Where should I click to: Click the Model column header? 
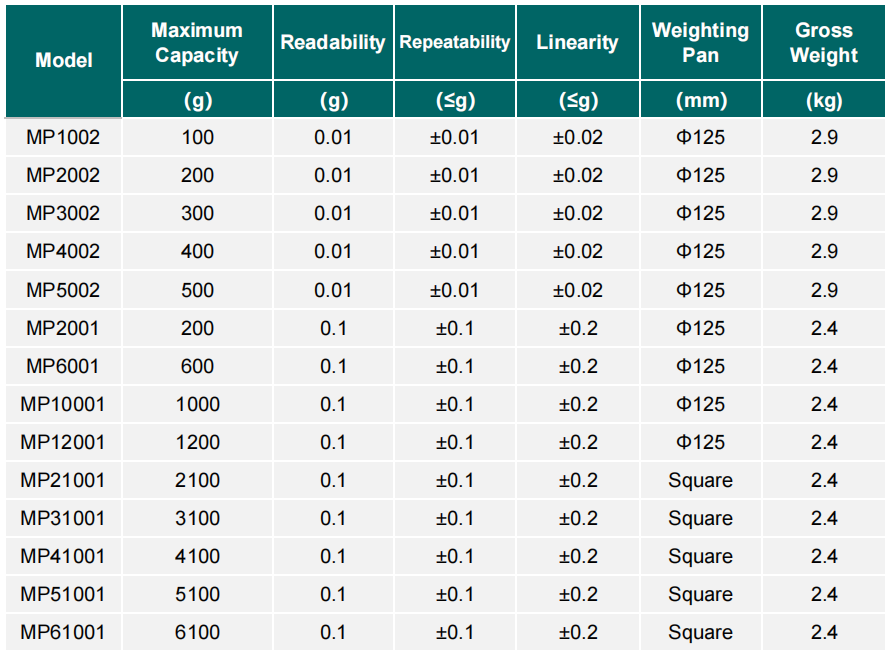(x=63, y=60)
